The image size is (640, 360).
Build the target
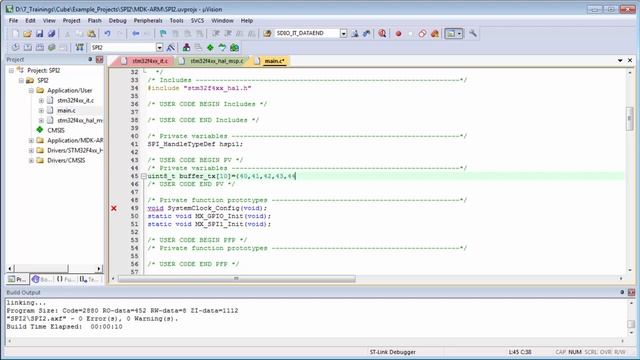(x=27, y=47)
